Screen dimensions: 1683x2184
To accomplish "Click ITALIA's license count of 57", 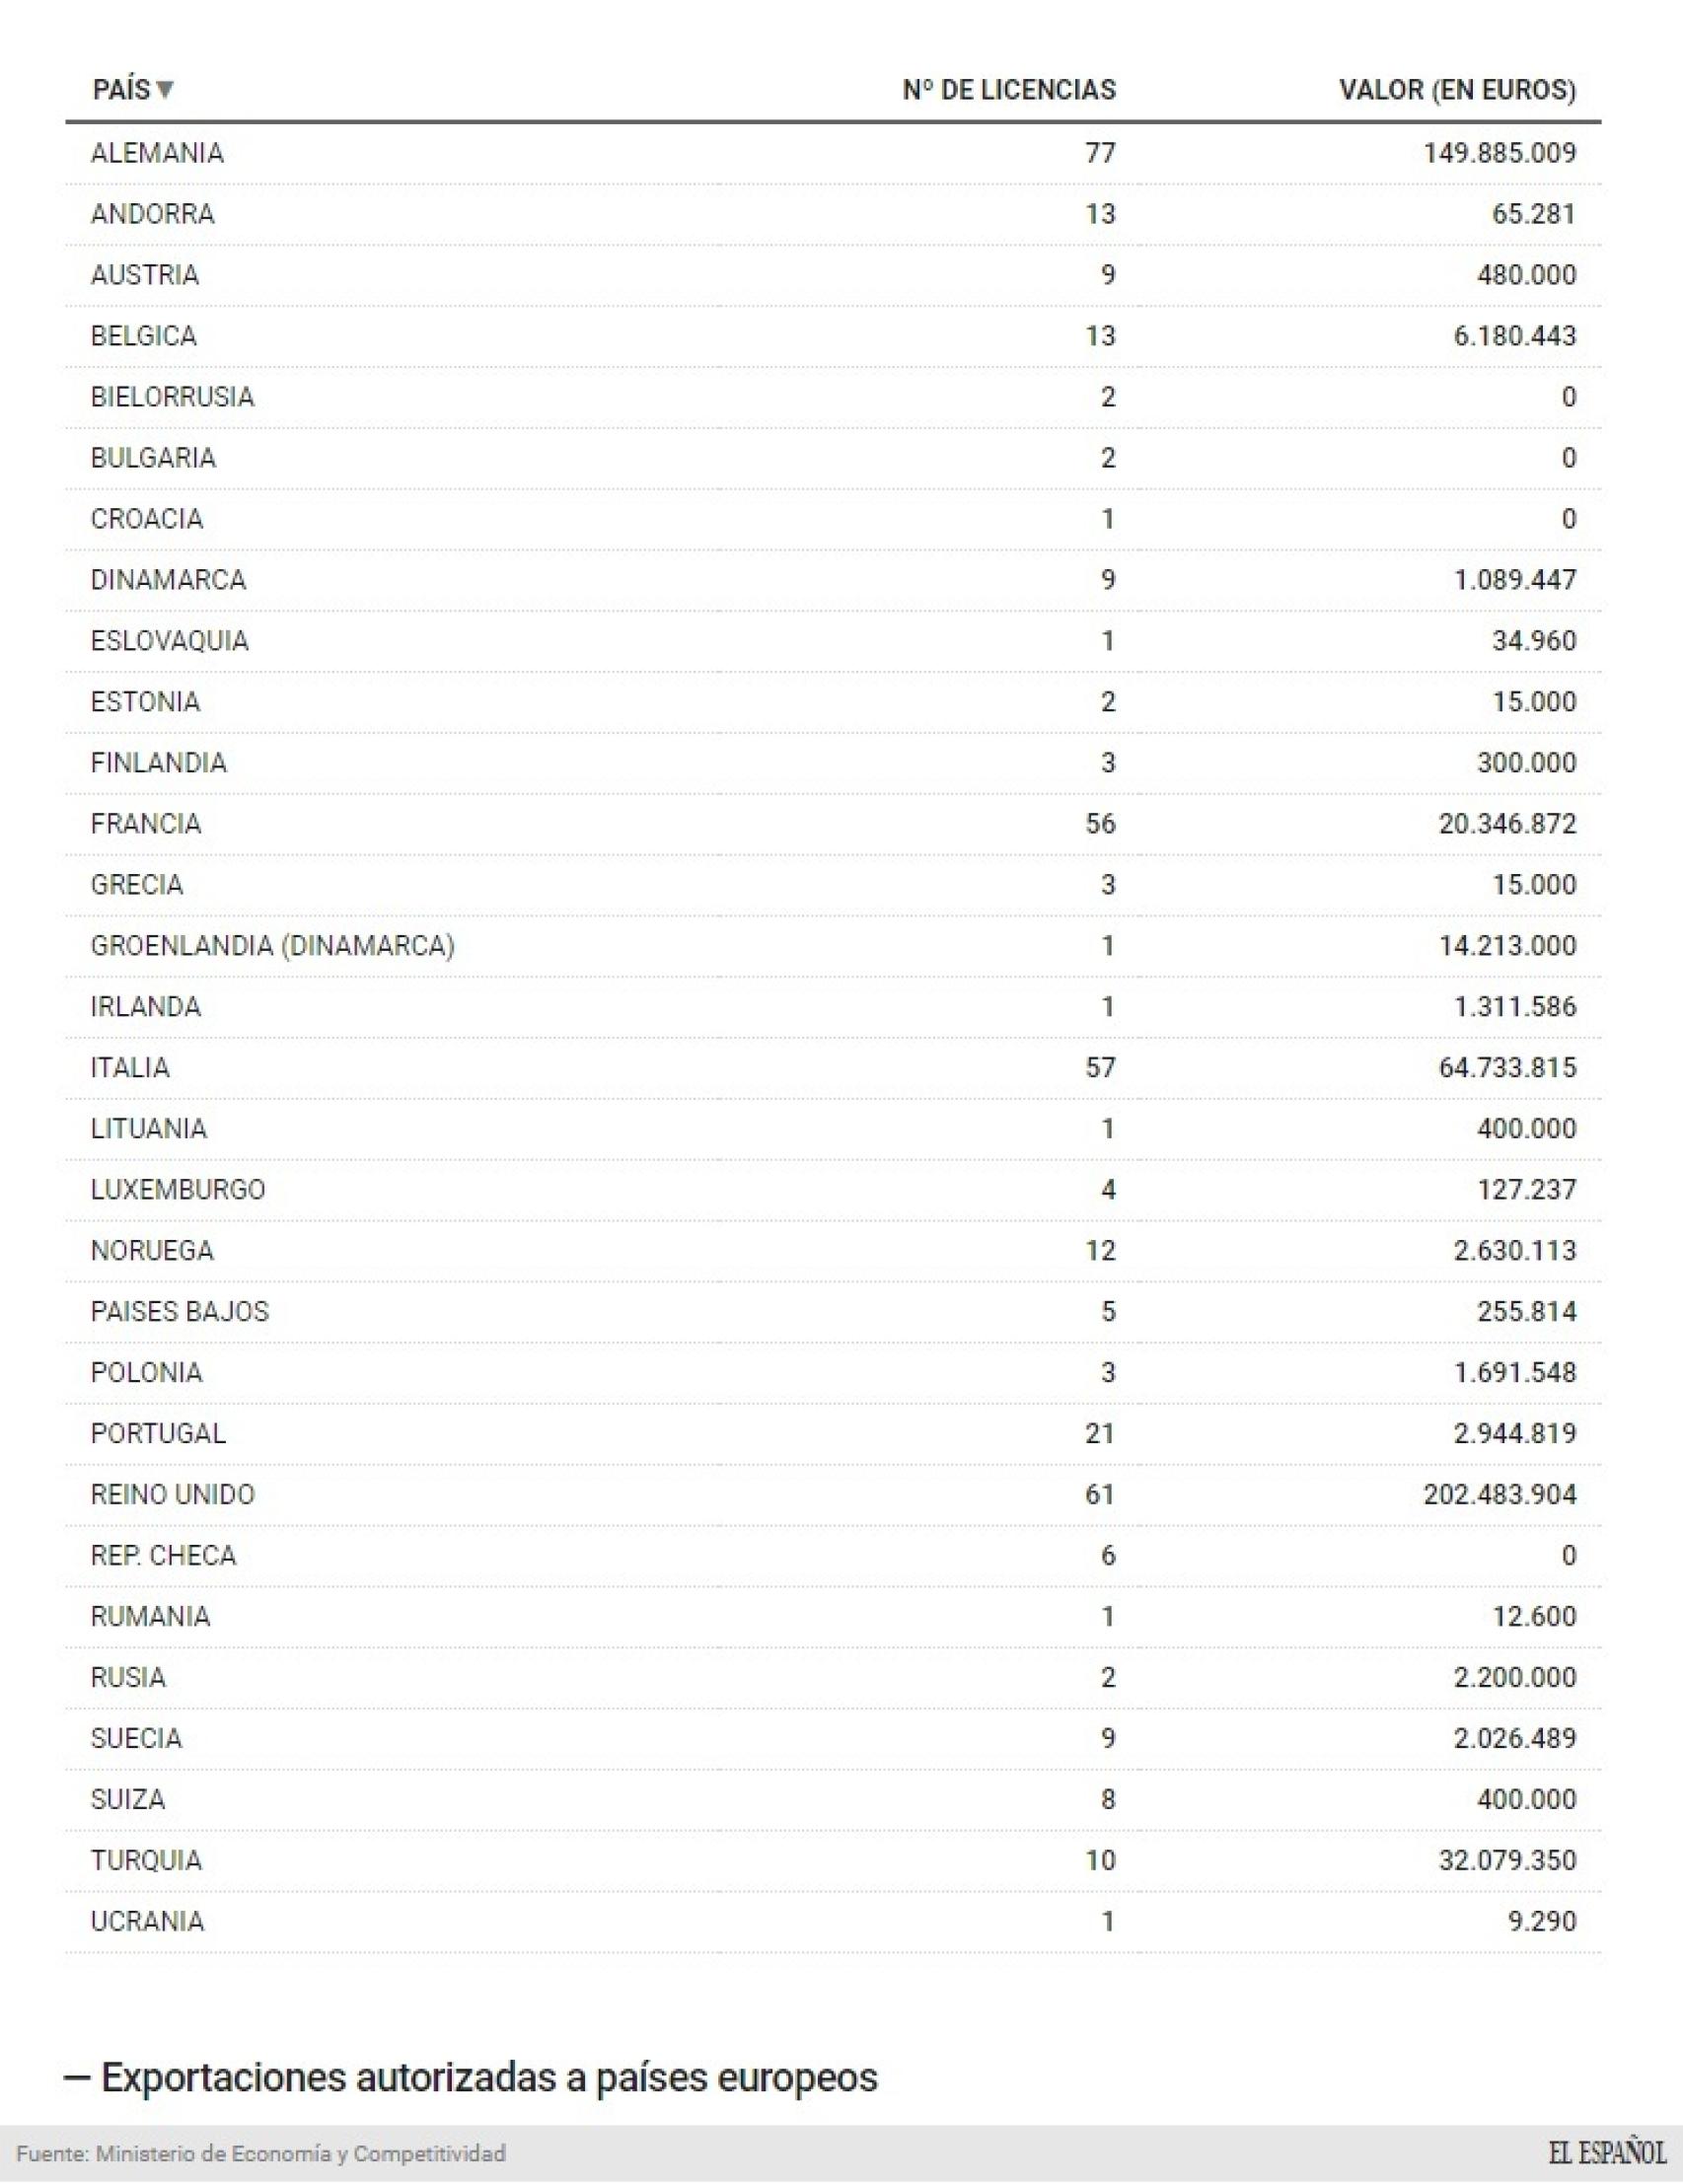I will point(1100,1067).
